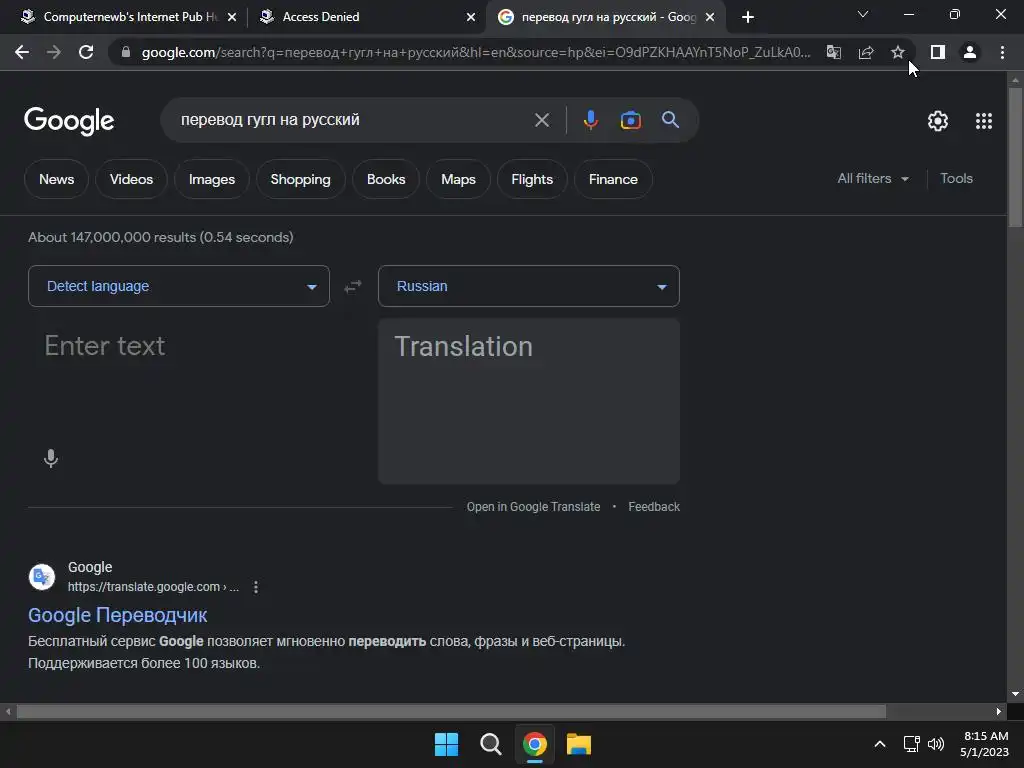Screen dimensions: 1024x768
Task: Click the translate-by-voice microphone
Action: click(51, 458)
